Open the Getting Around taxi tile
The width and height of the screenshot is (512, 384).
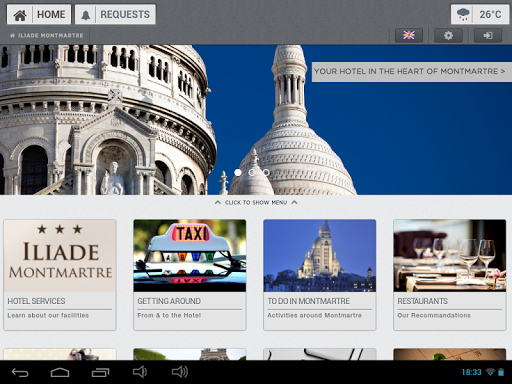190,275
